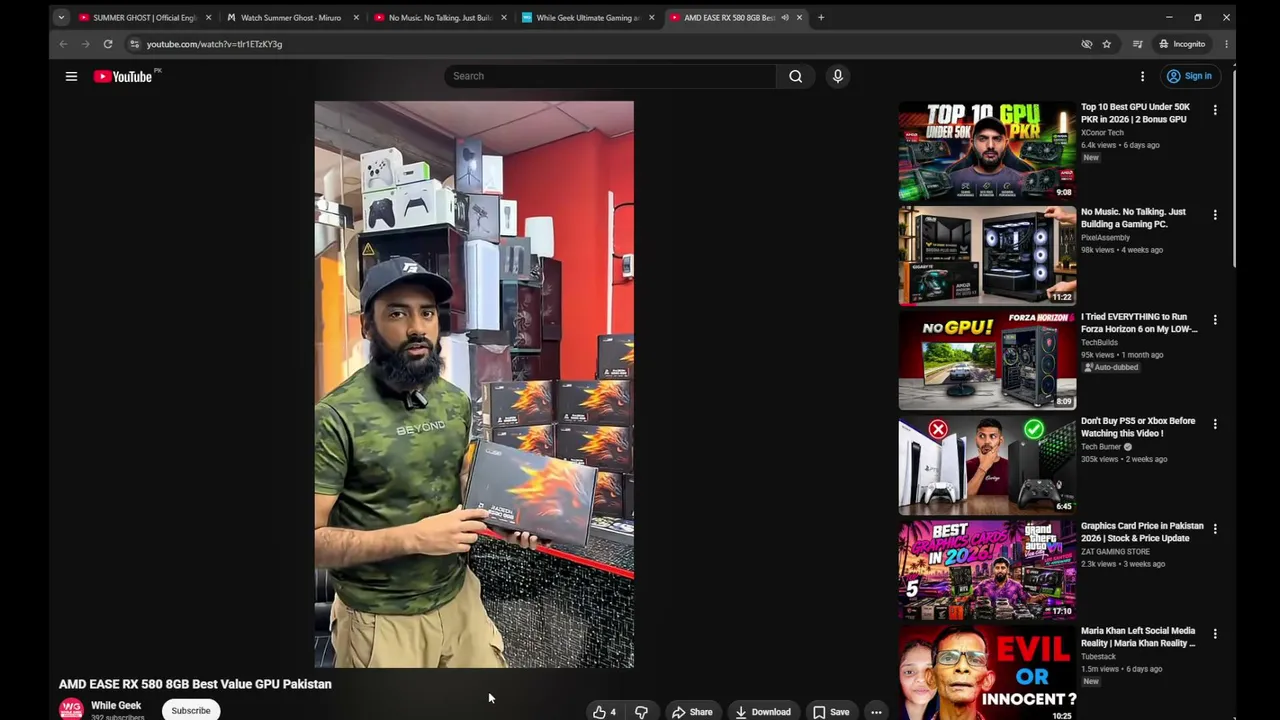This screenshot has width=1280, height=720.
Task: Play the PS5 vs Xbox thumbnail
Action: coord(987,465)
